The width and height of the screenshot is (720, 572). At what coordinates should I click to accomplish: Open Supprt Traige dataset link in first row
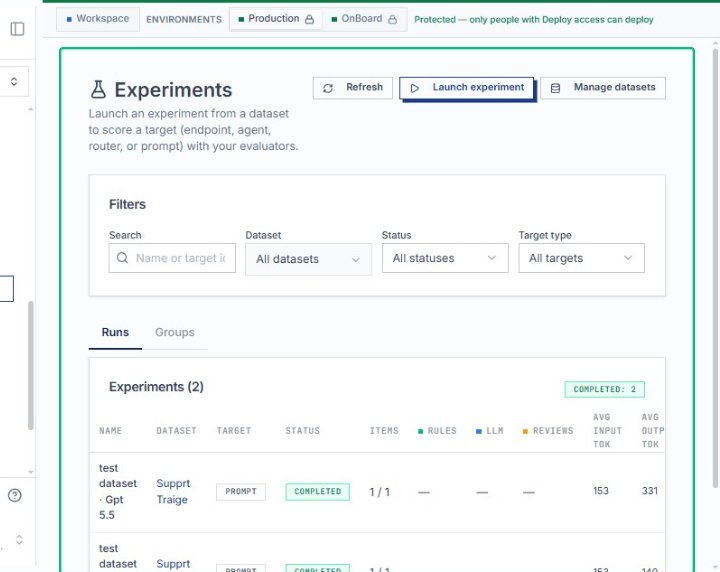point(173,491)
